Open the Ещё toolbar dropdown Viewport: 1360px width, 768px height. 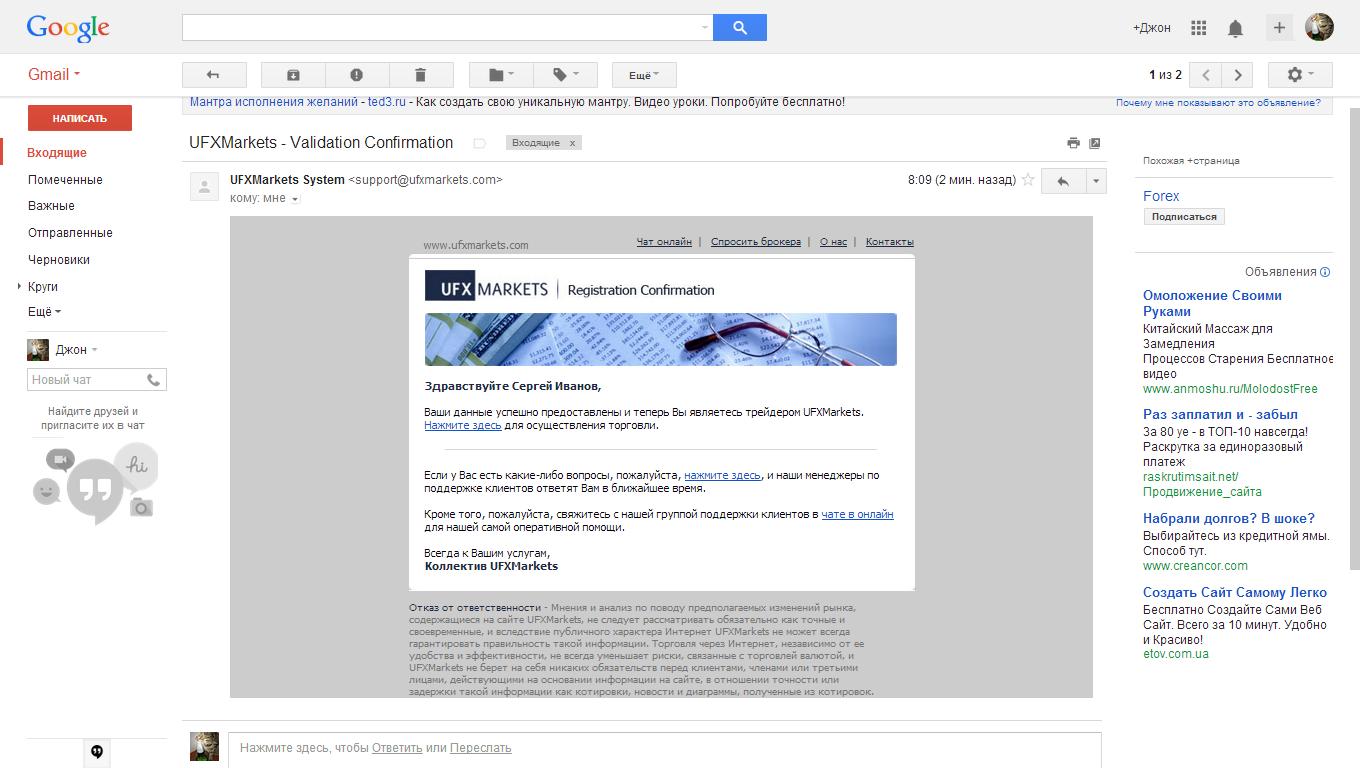pyautogui.click(x=644, y=75)
